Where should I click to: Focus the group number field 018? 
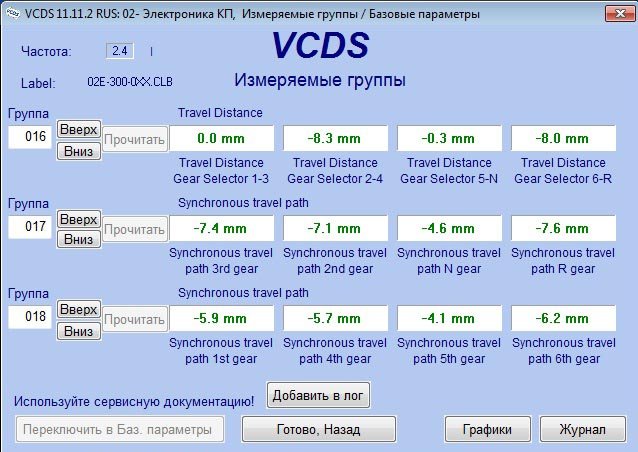[x=30, y=317]
